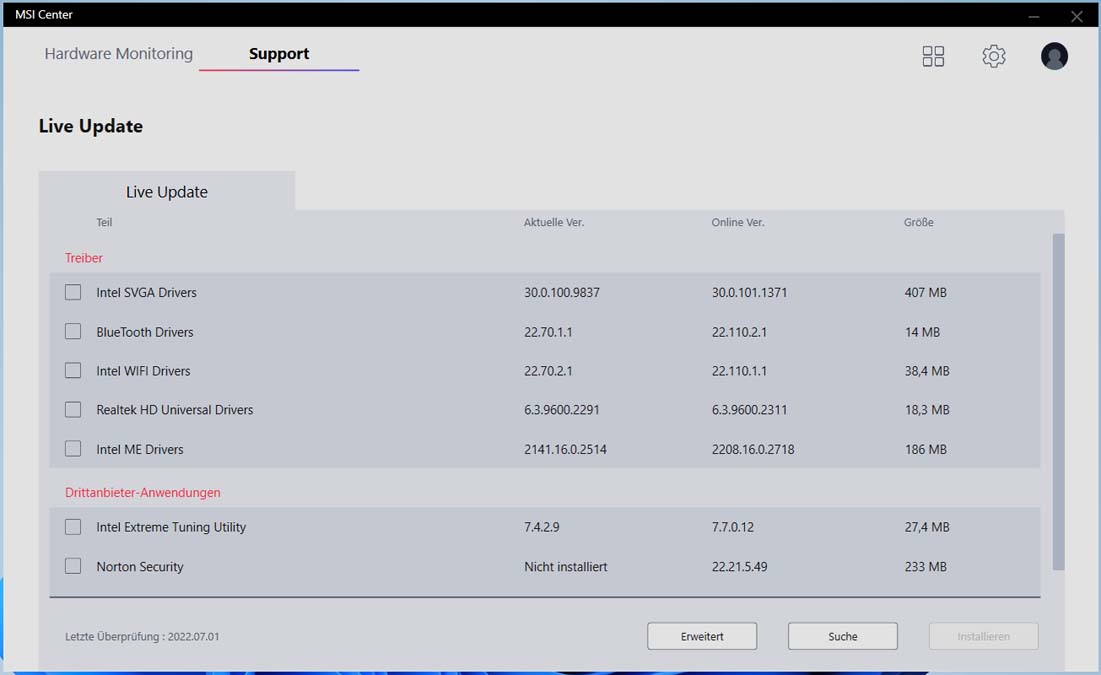Switch to Hardware Monitoring tab
1101x675 pixels.
[x=119, y=53]
